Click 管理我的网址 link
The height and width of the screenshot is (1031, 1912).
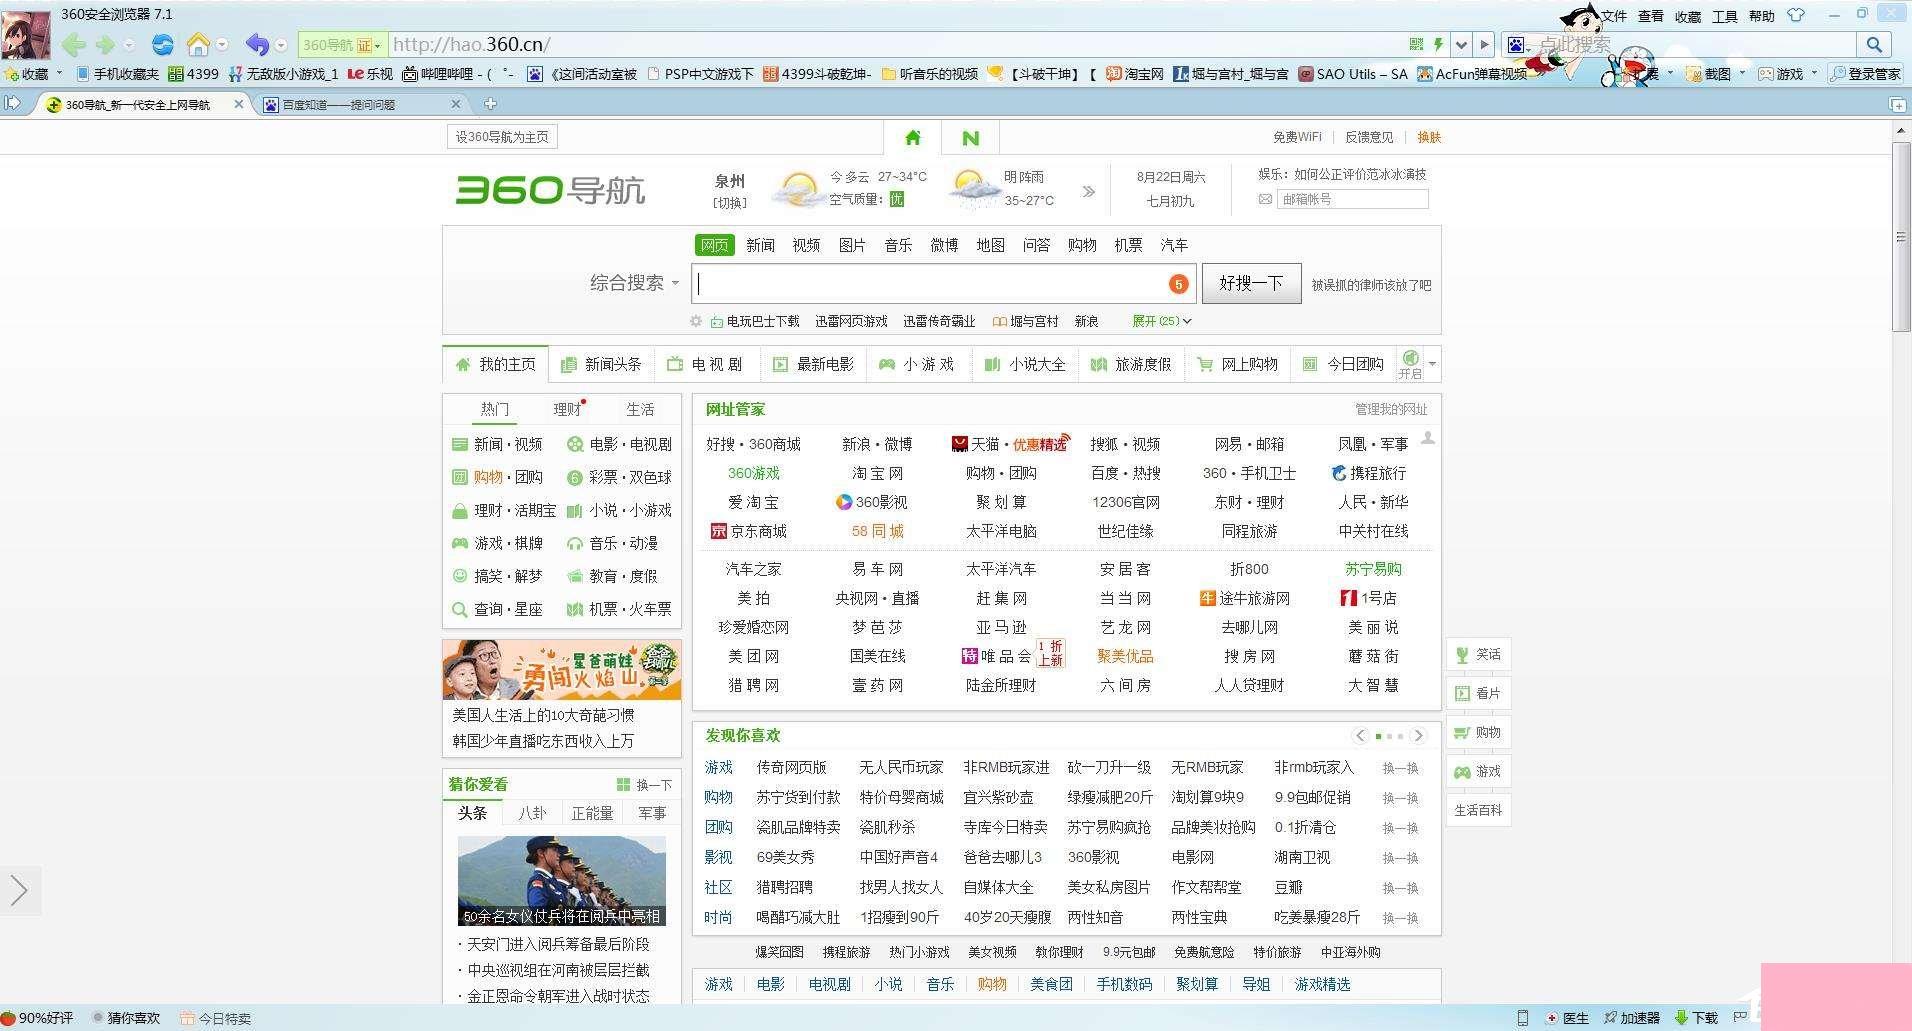[x=1391, y=409]
